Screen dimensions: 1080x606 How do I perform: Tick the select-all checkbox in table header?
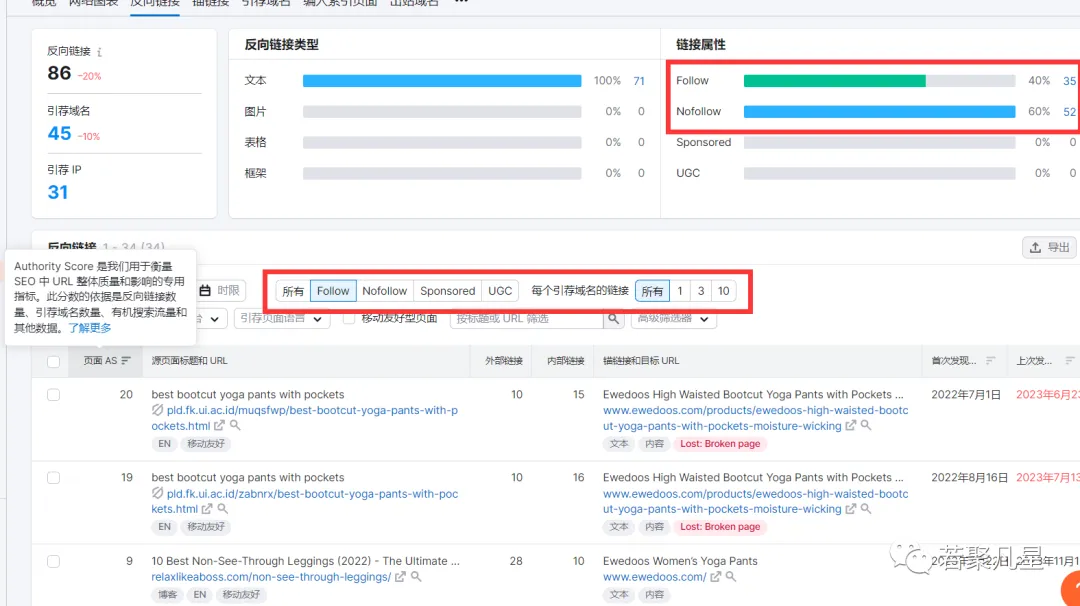54,361
